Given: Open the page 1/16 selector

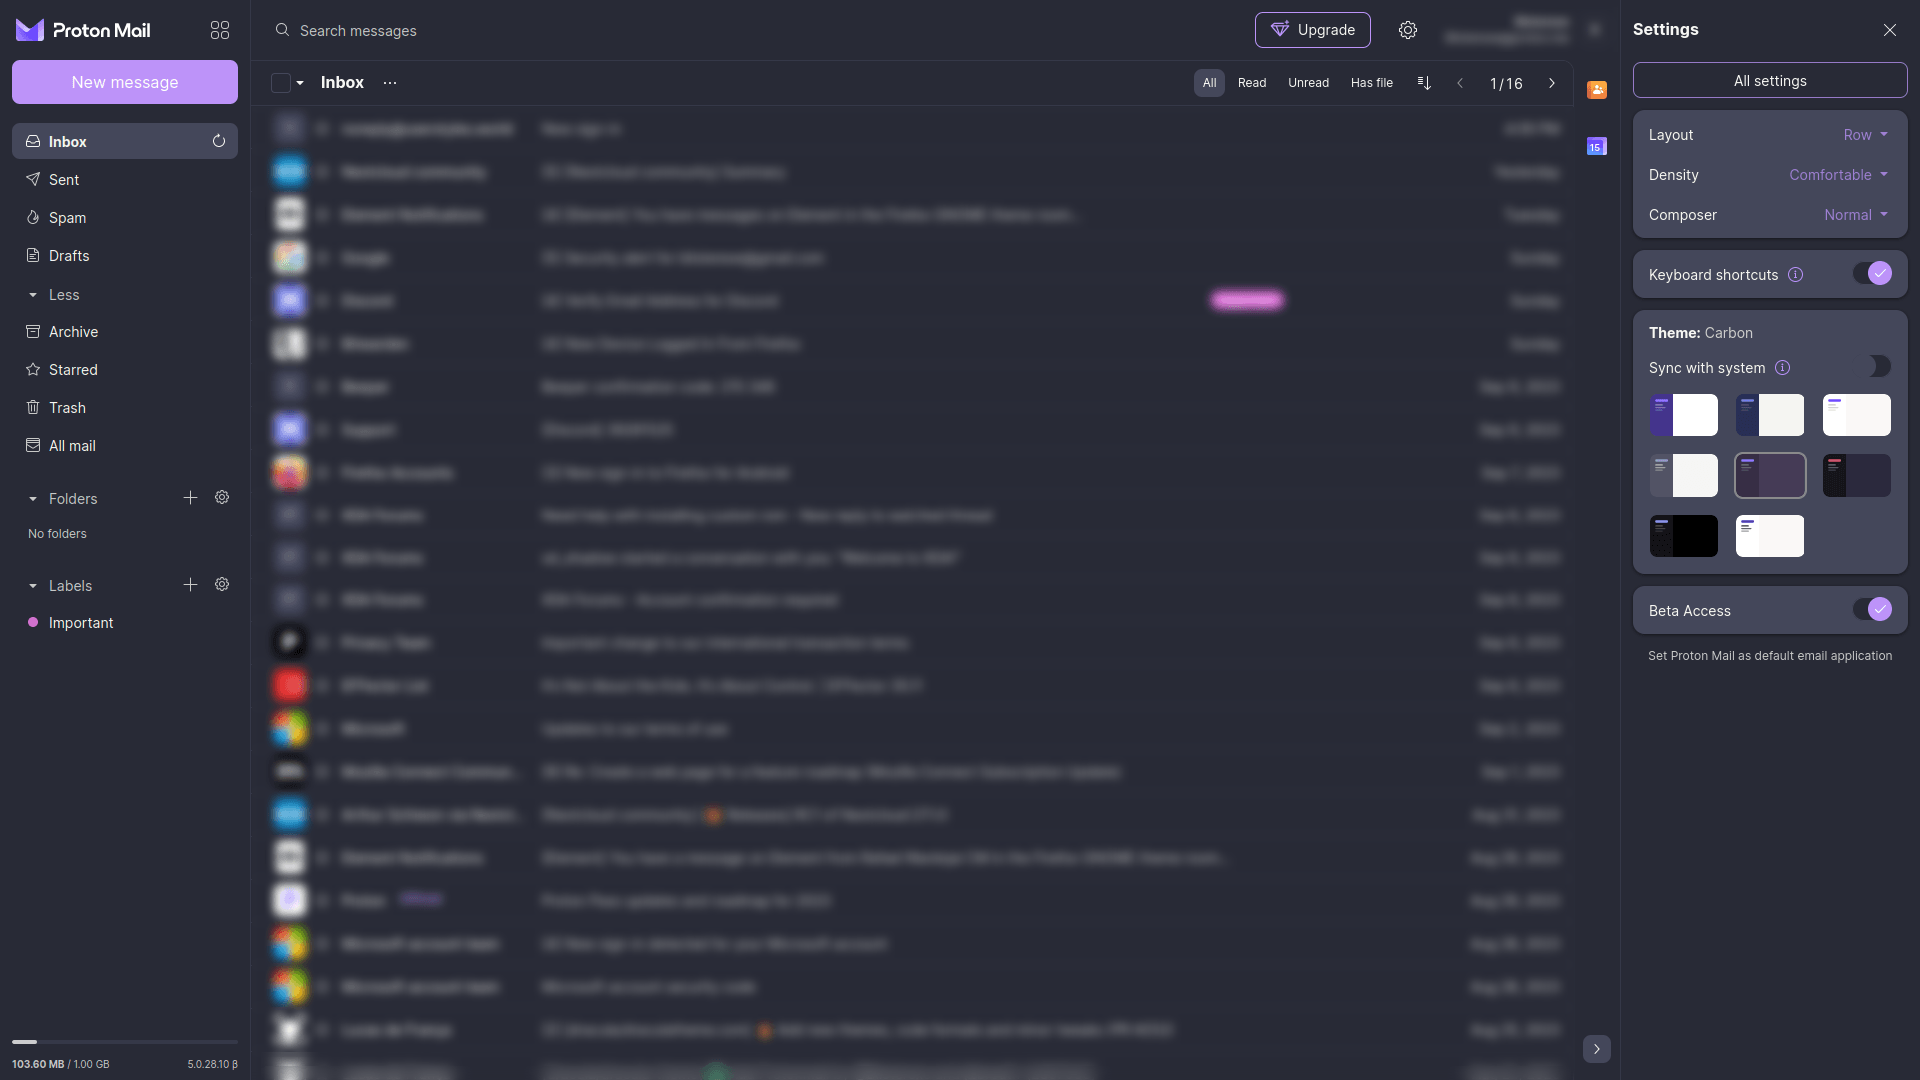Looking at the screenshot, I should 1506,83.
